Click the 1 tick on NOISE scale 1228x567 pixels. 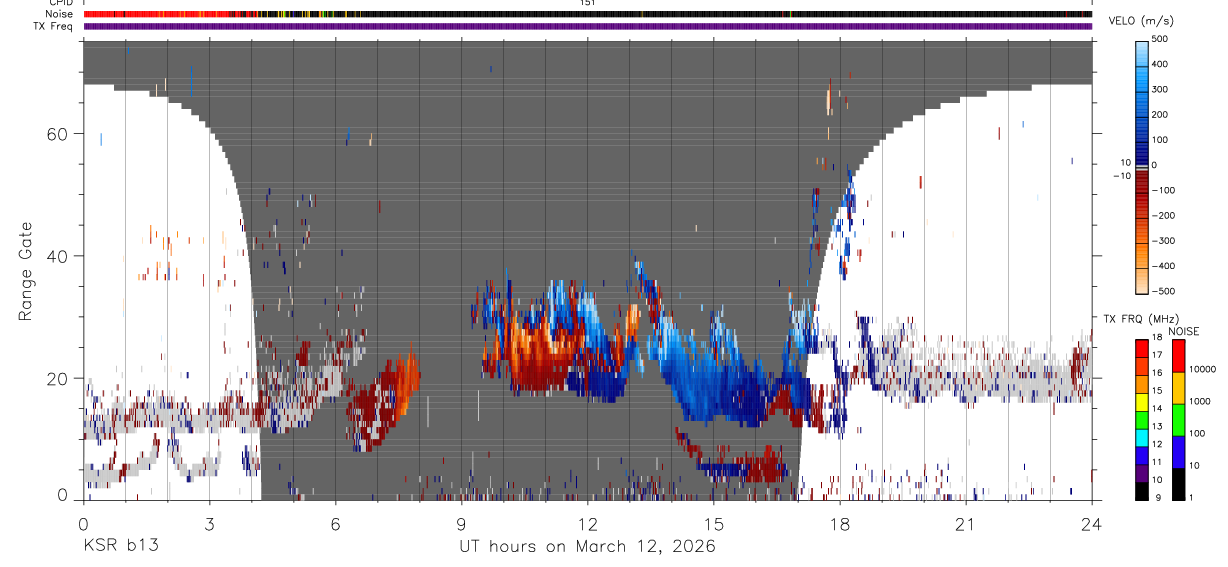coord(1191,497)
